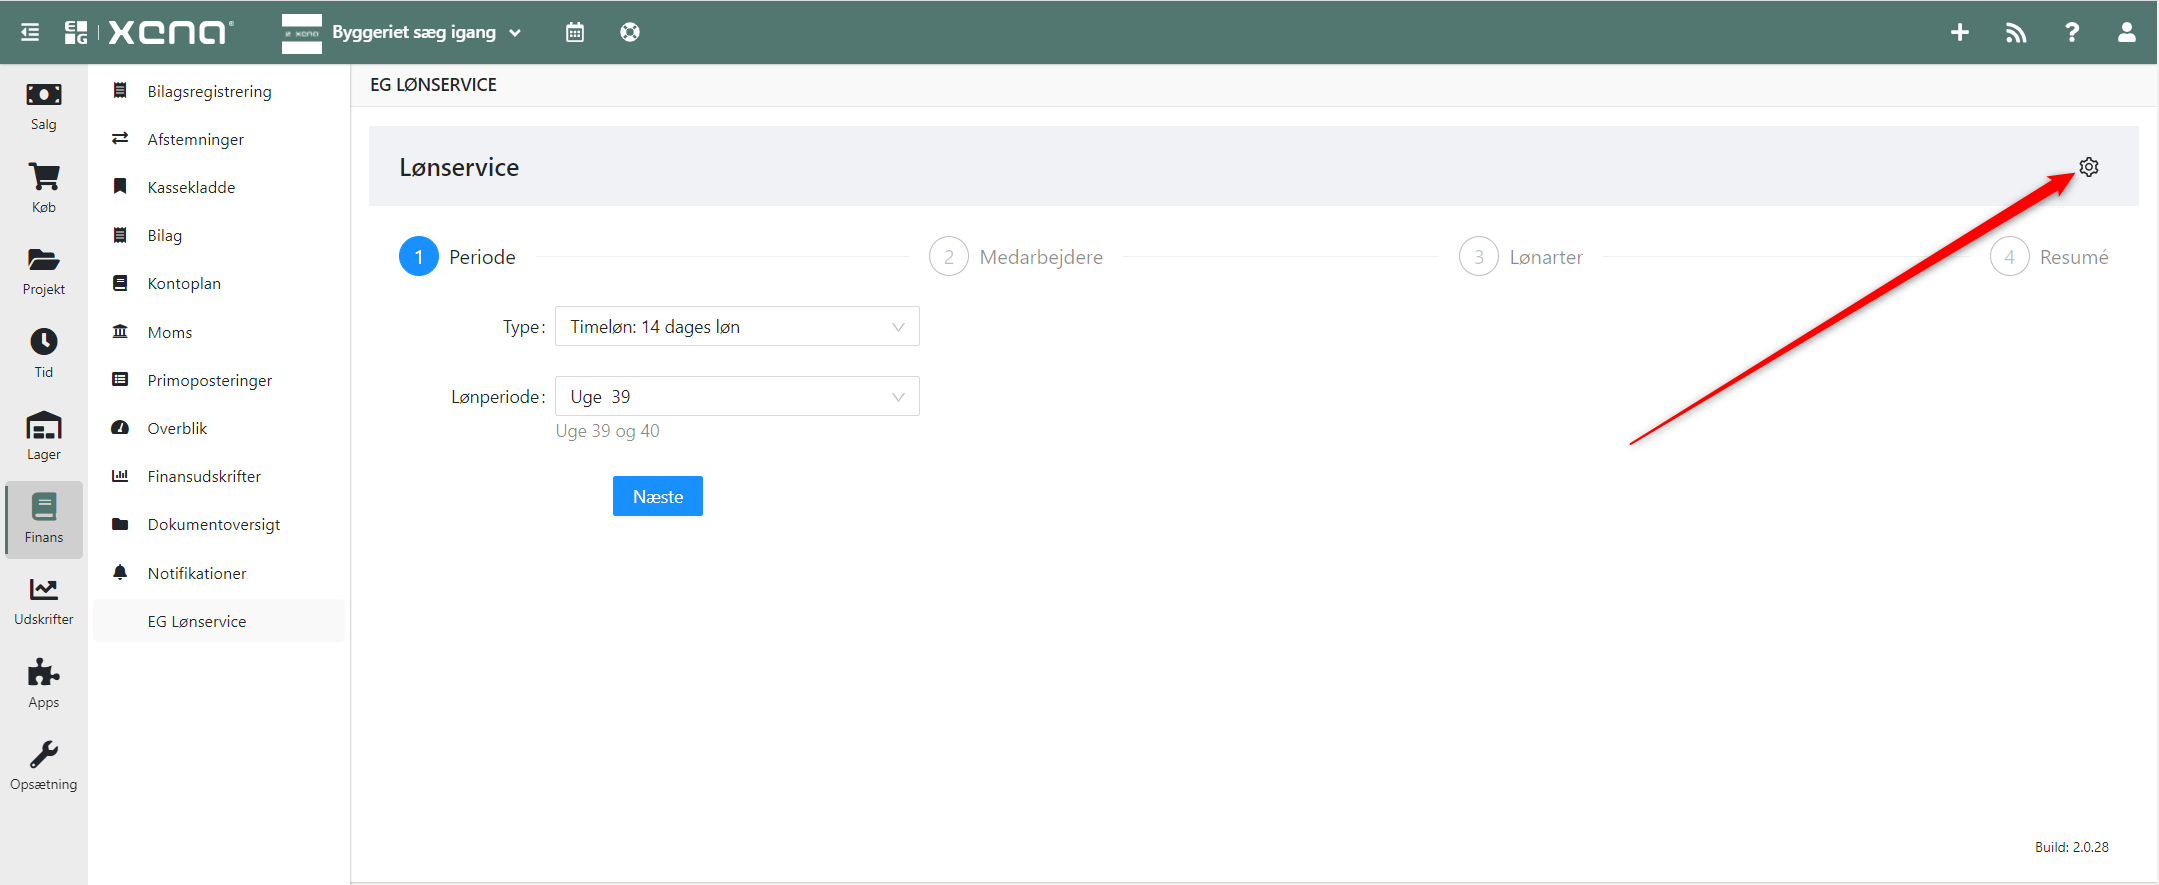The height and width of the screenshot is (885, 2159).
Task: Collapse the sidebar with the menu icon
Action: click(x=30, y=32)
